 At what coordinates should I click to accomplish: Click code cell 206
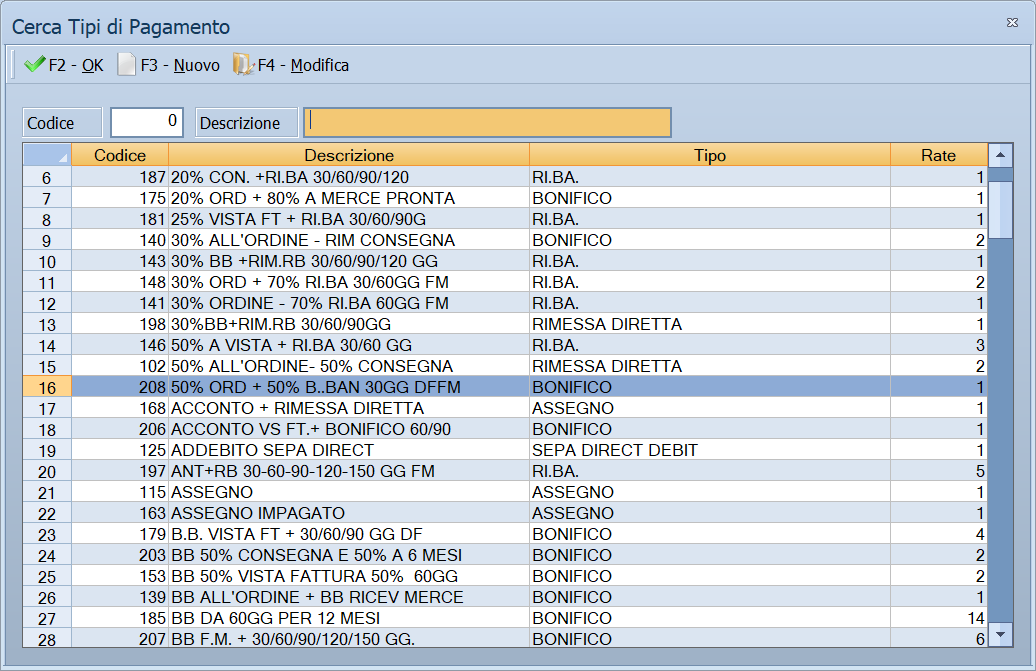pyautogui.click(x=120, y=429)
